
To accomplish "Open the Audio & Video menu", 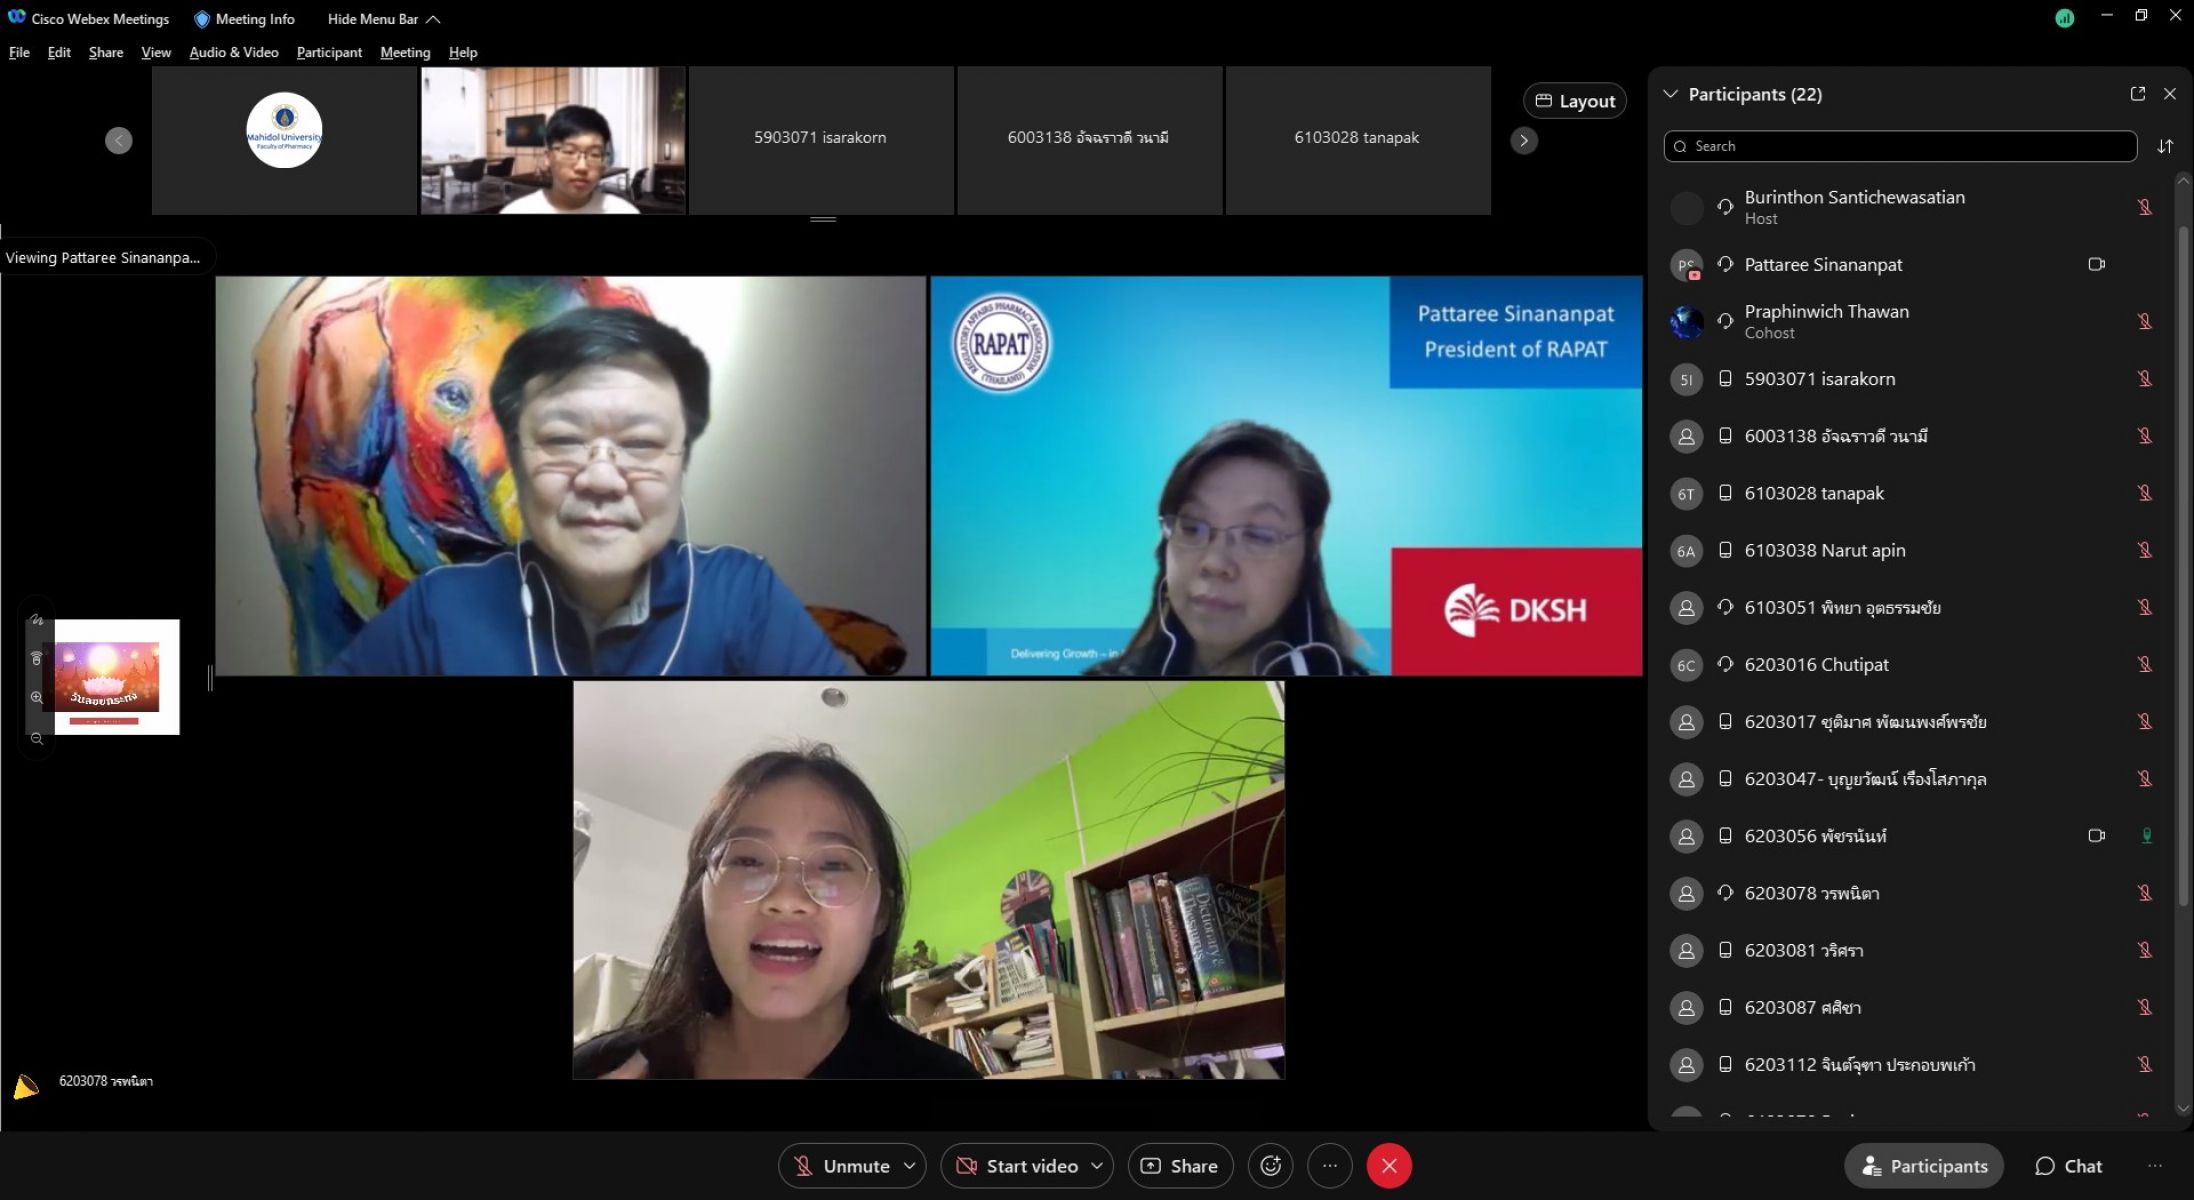I will [x=234, y=52].
